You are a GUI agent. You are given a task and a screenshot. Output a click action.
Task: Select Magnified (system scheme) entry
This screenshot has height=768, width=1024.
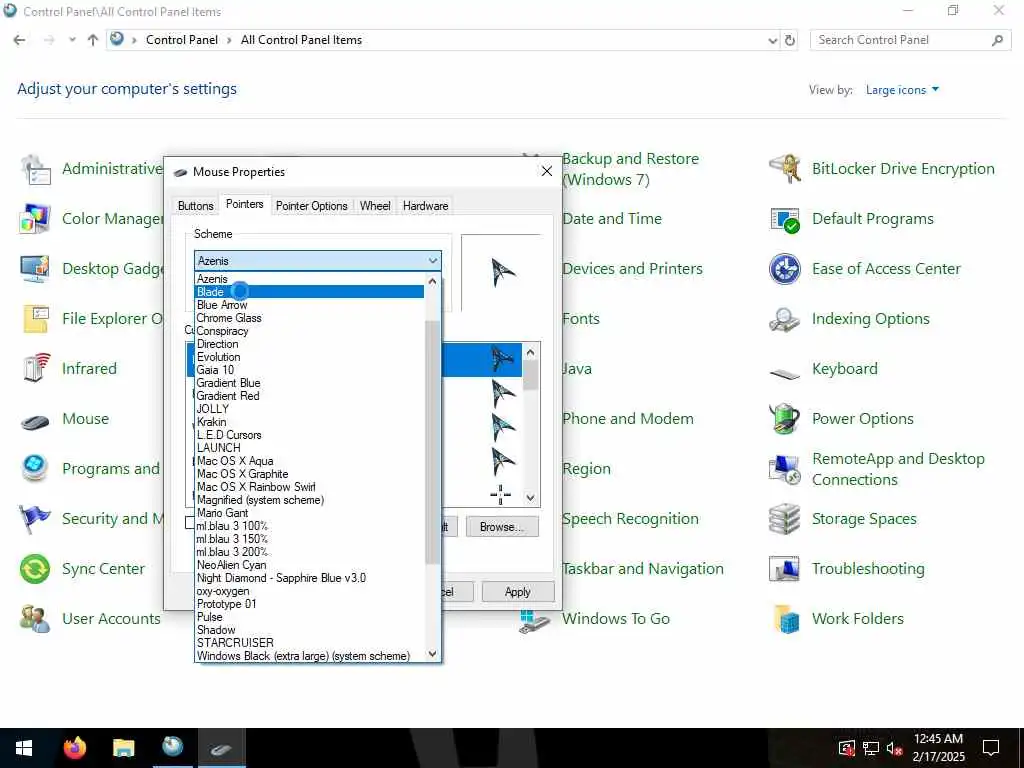click(x=310, y=500)
